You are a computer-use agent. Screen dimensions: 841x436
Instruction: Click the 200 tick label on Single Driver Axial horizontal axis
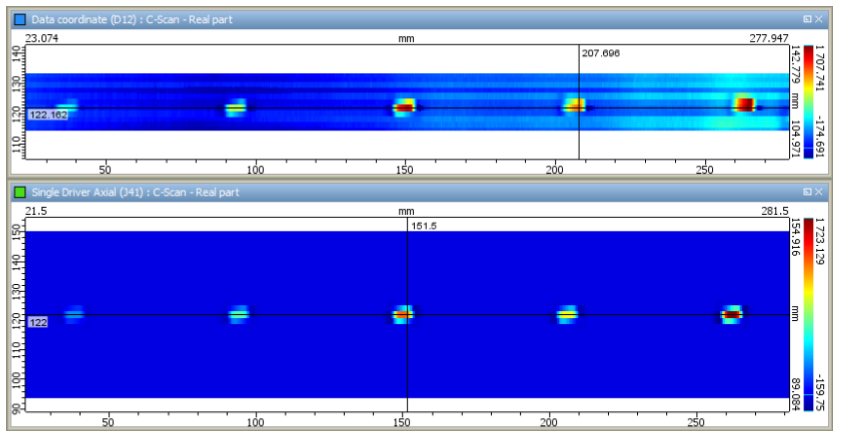[x=549, y=422]
